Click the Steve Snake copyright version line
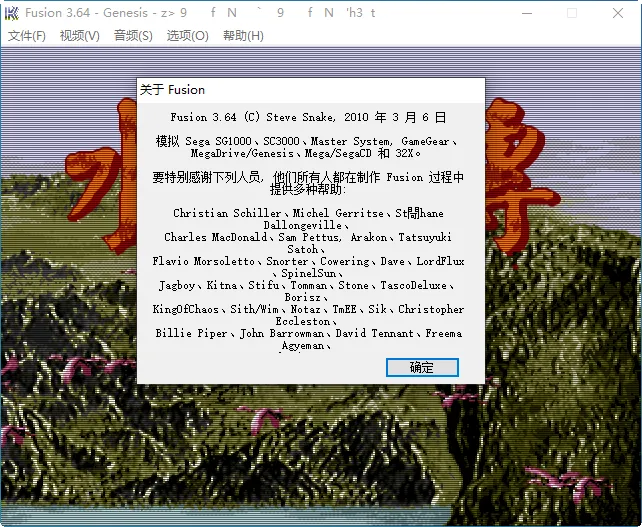The width and height of the screenshot is (642, 527). pos(308,117)
